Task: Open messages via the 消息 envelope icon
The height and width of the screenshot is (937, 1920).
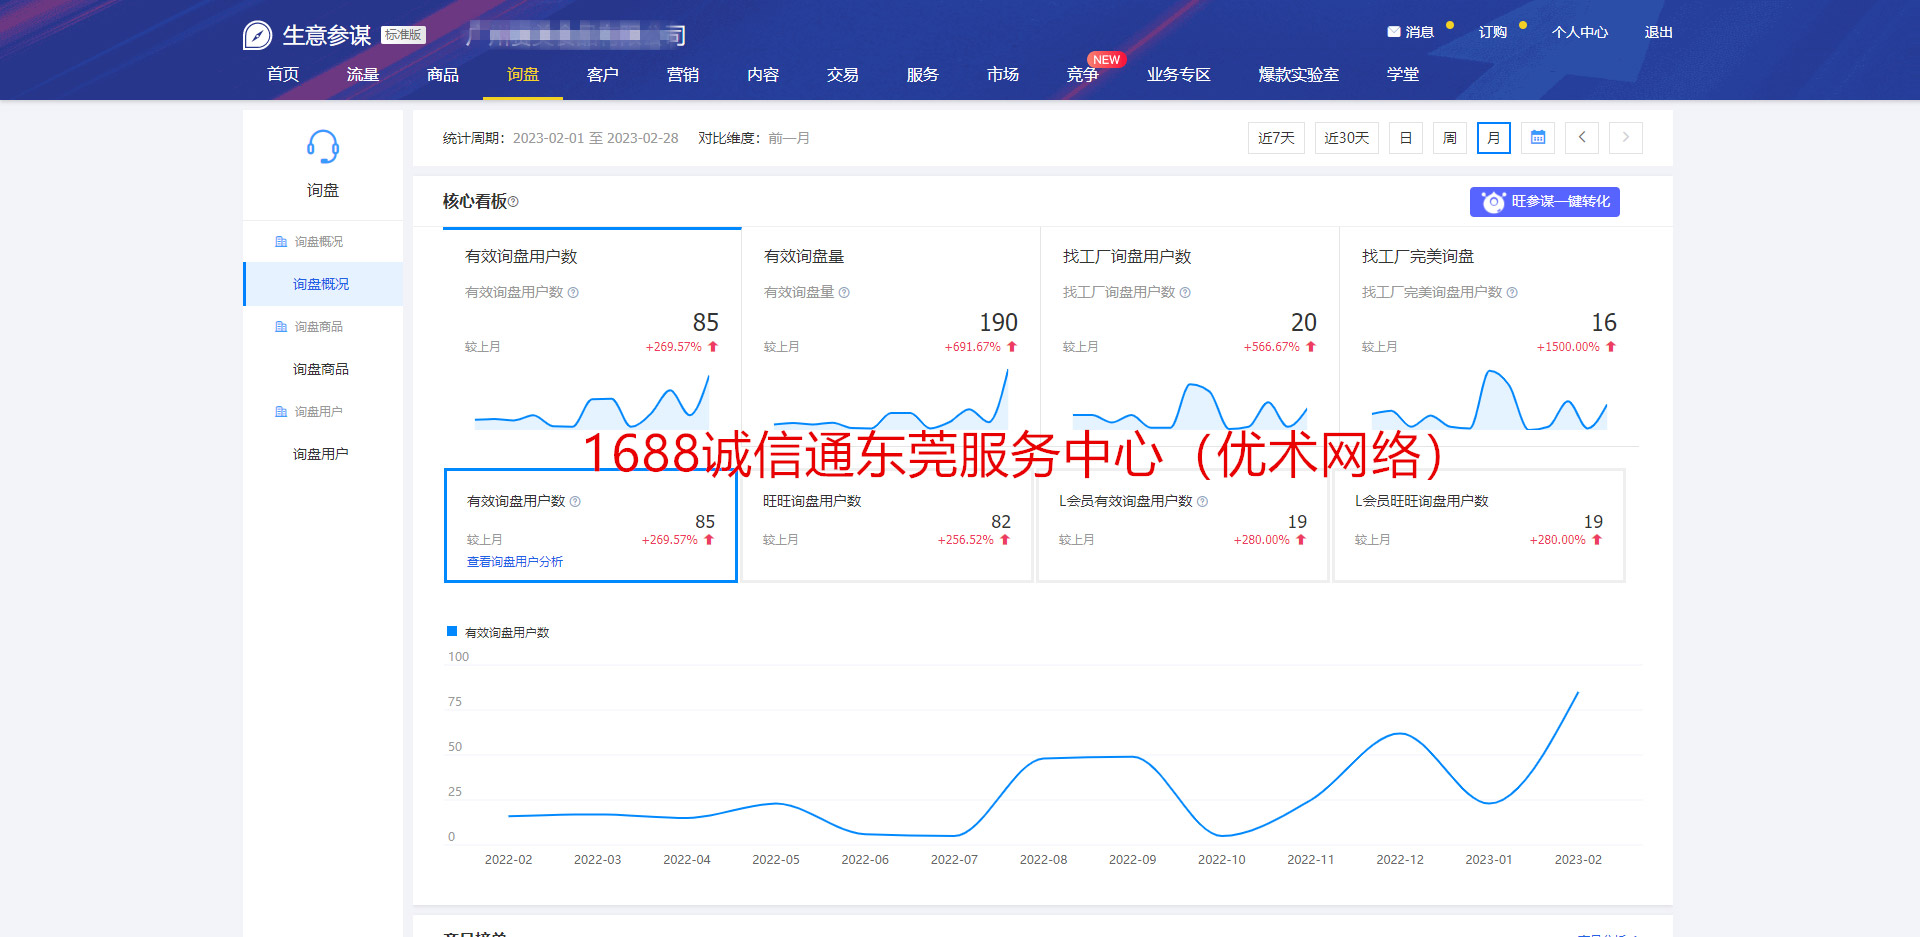Action: [1394, 32]
